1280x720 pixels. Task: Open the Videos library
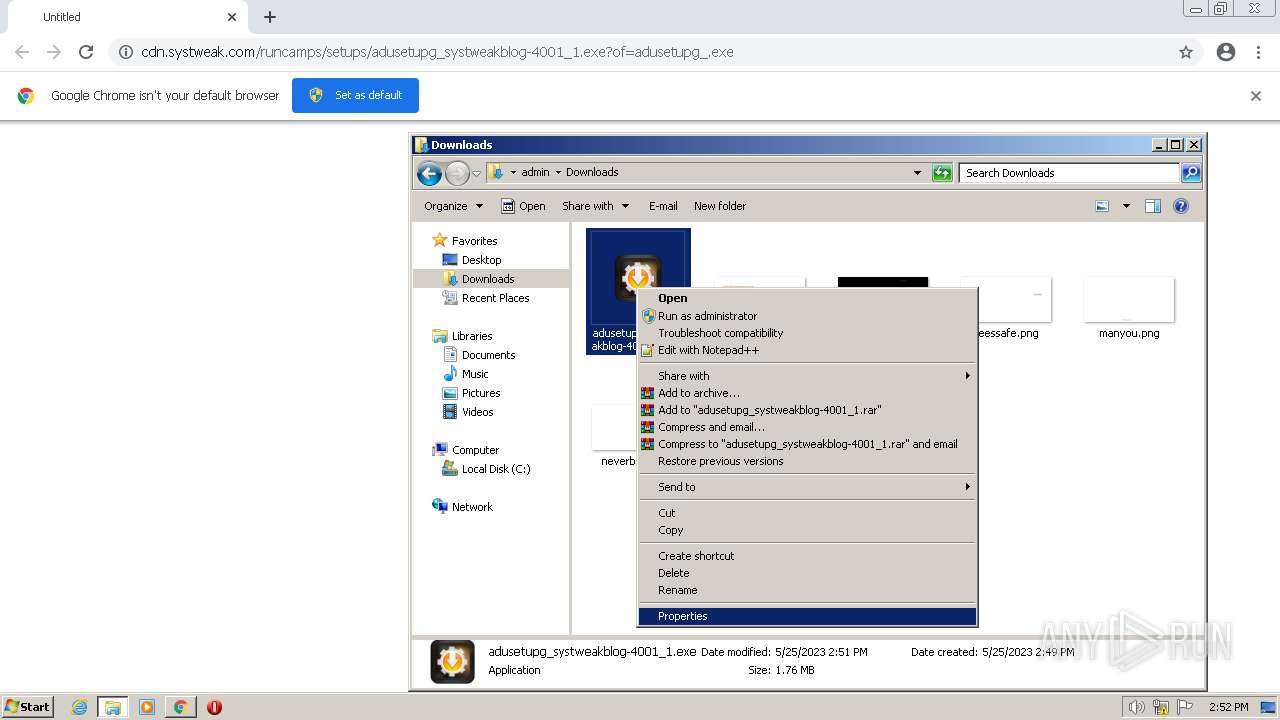[468, 412]
